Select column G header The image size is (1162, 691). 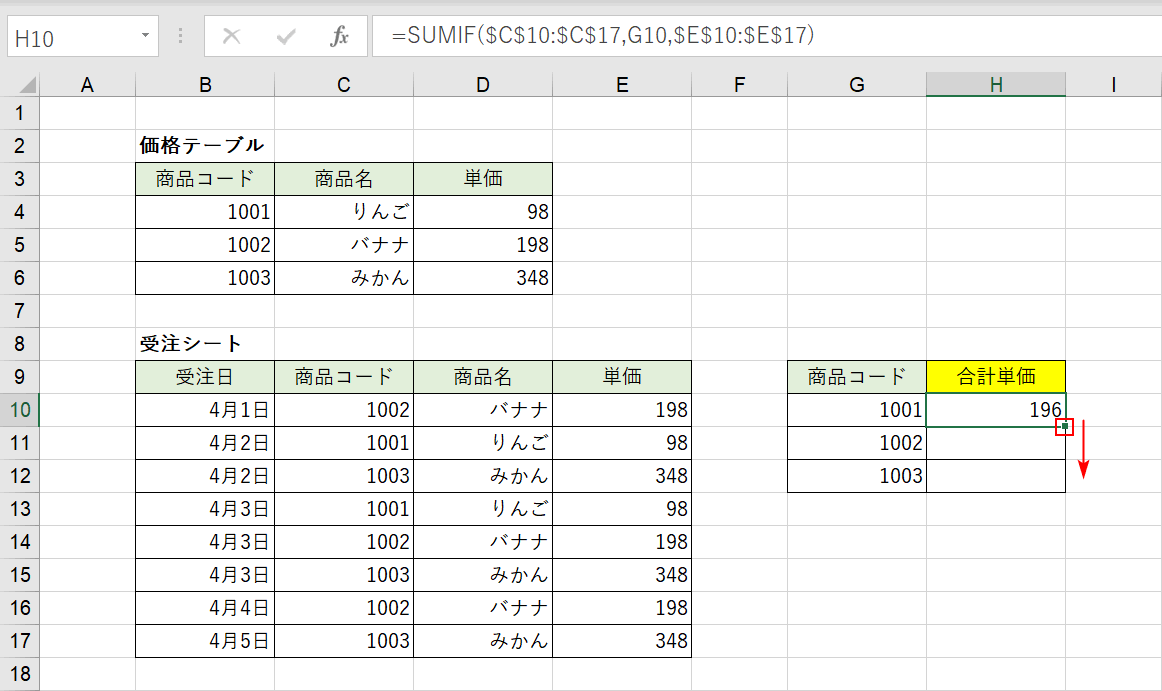857,85
